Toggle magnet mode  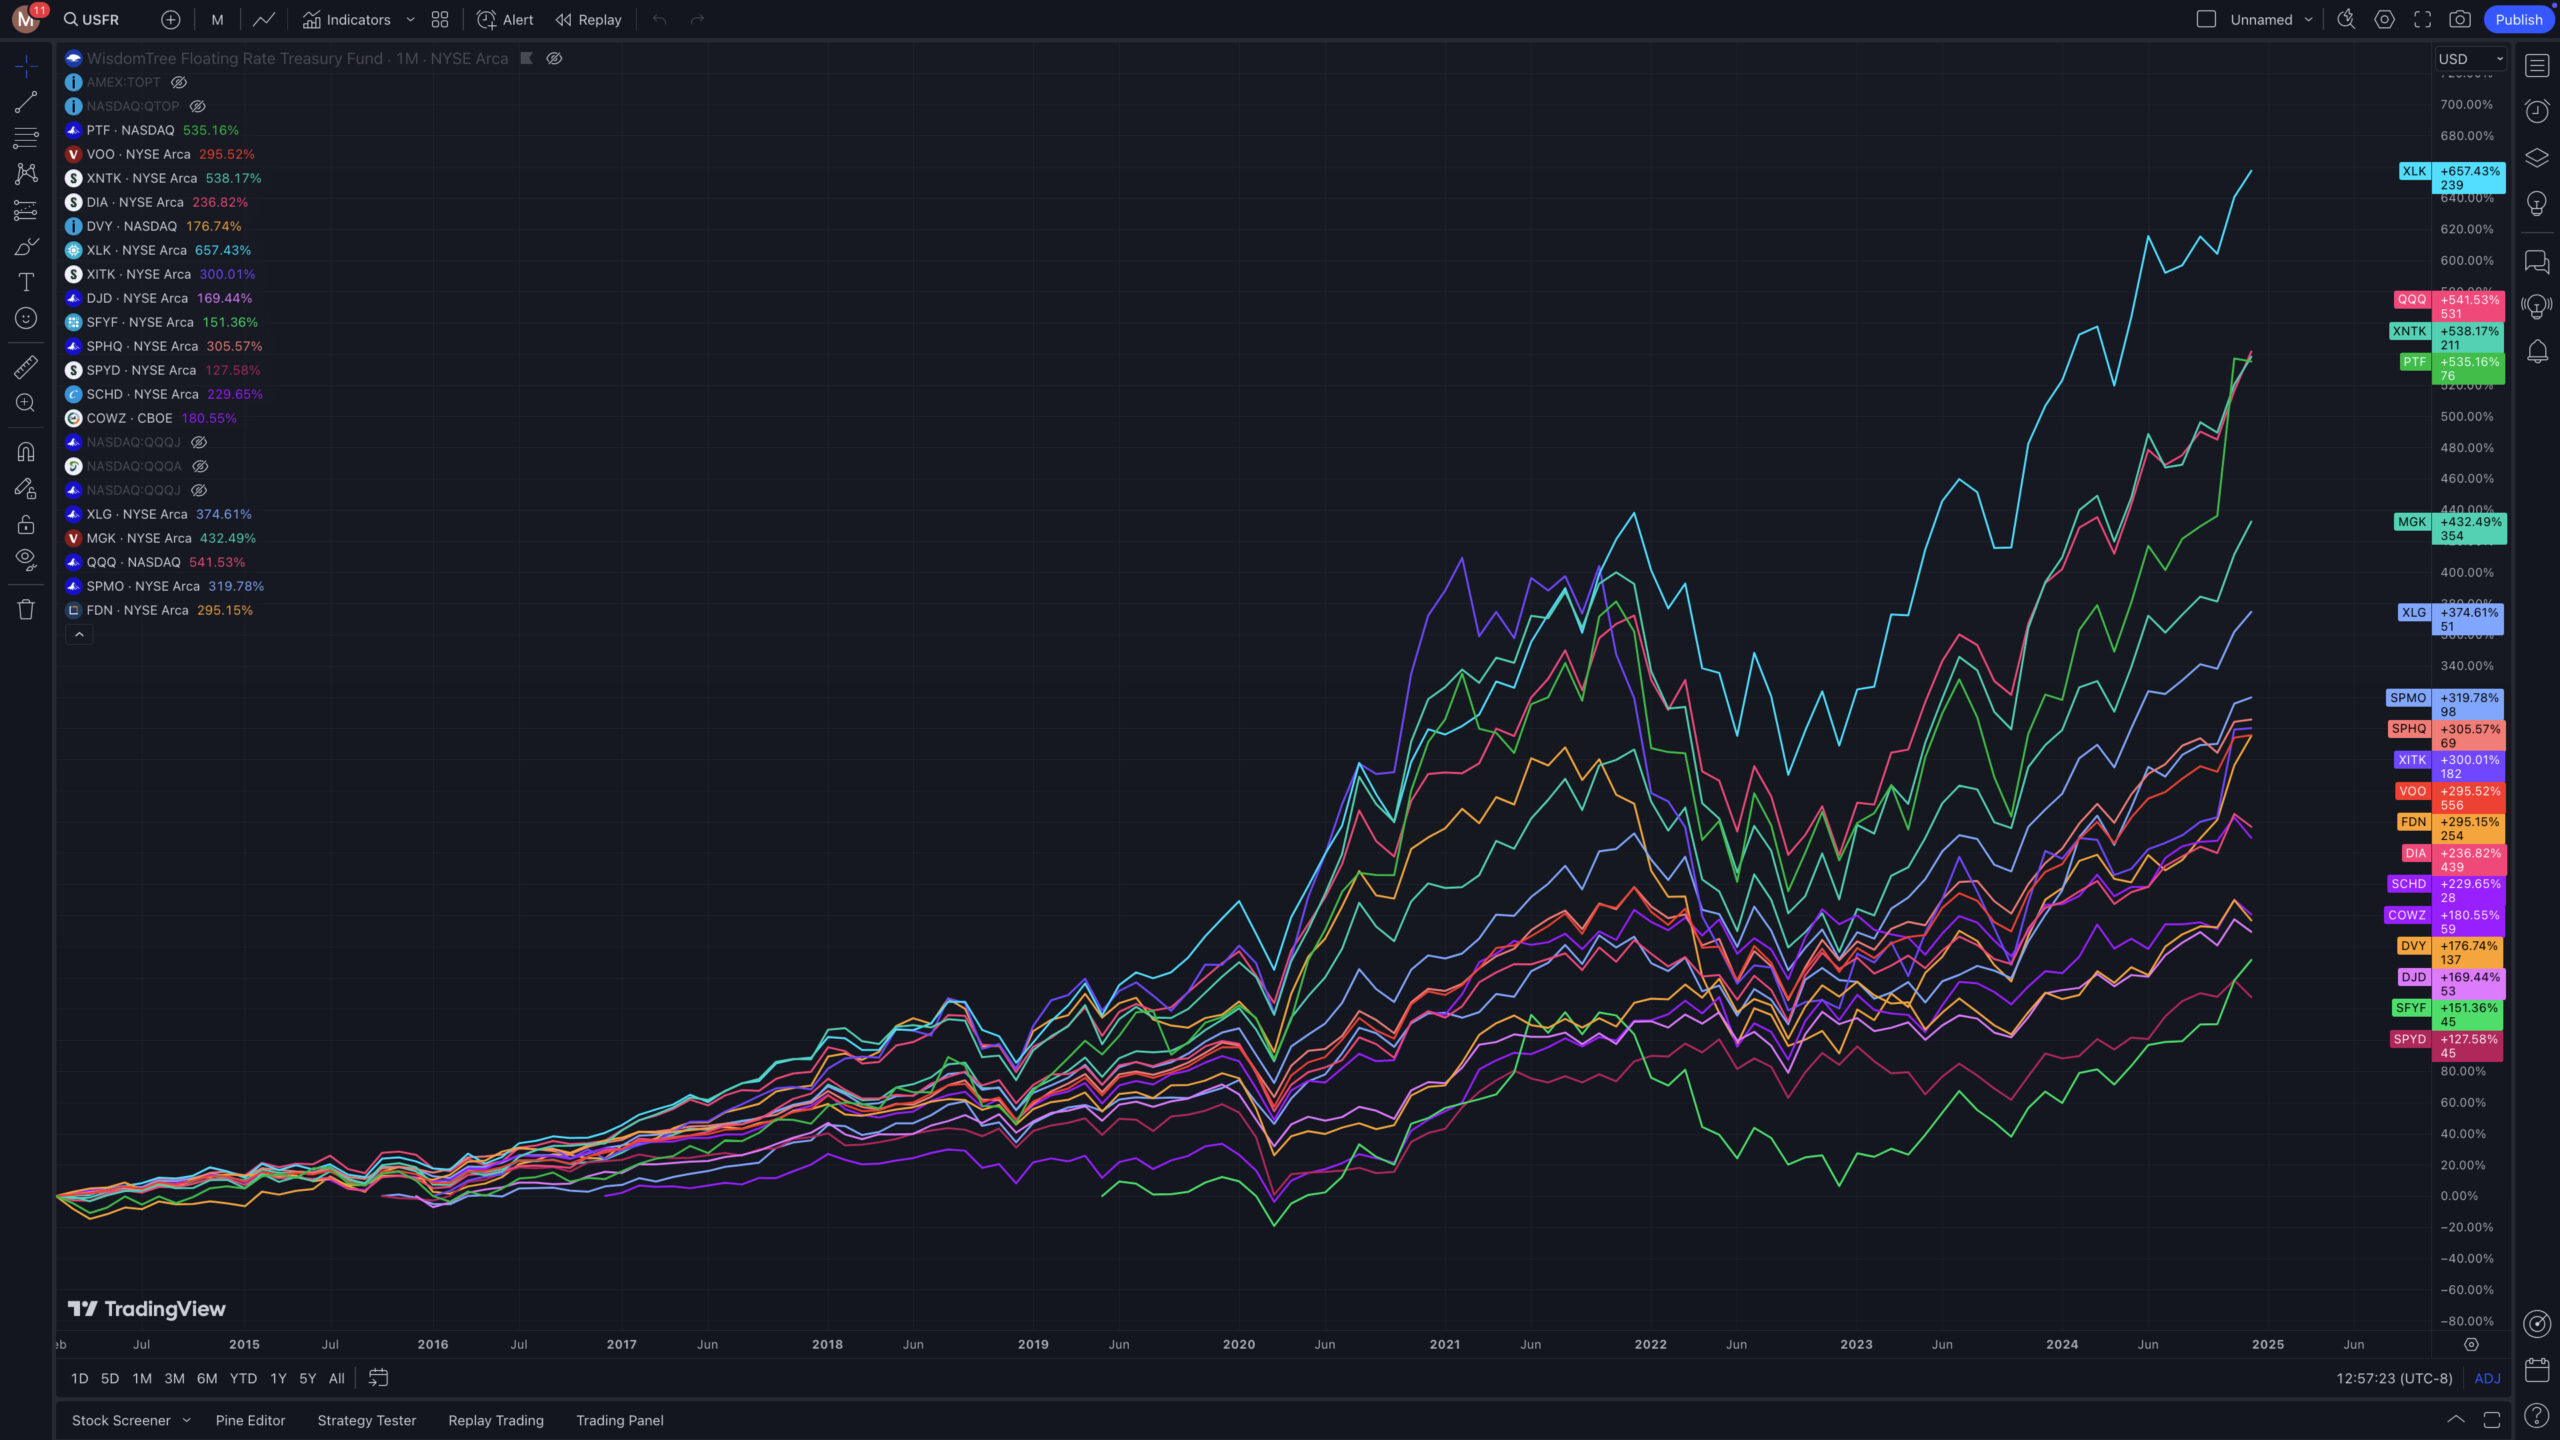click(x=26, y=452)
